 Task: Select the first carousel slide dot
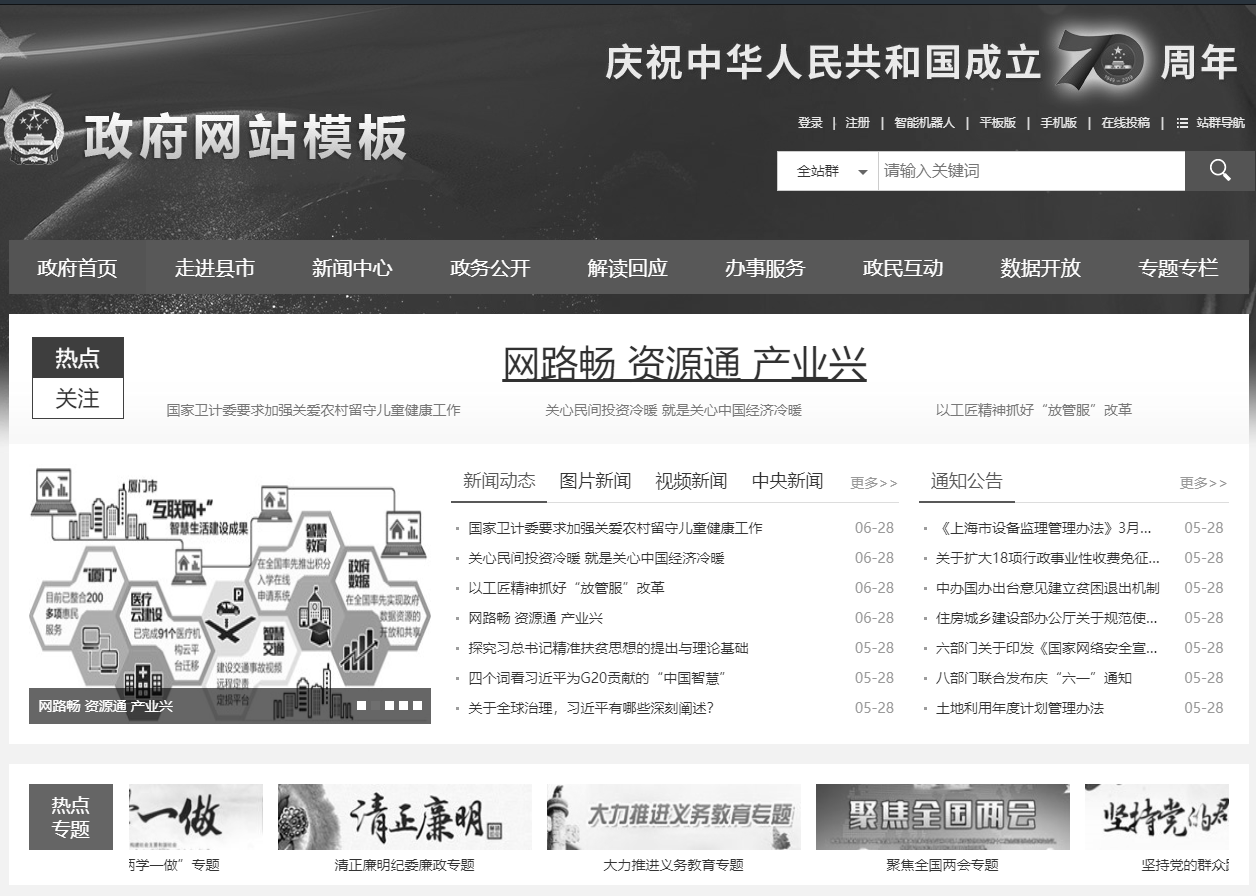(362, 706)
